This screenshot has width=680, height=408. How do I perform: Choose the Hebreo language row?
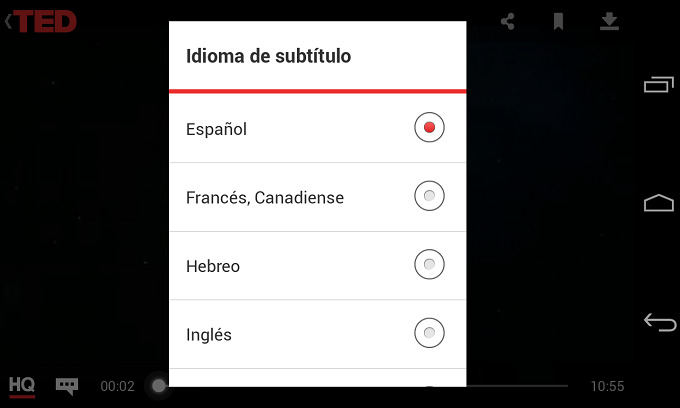tap(300, 266)
